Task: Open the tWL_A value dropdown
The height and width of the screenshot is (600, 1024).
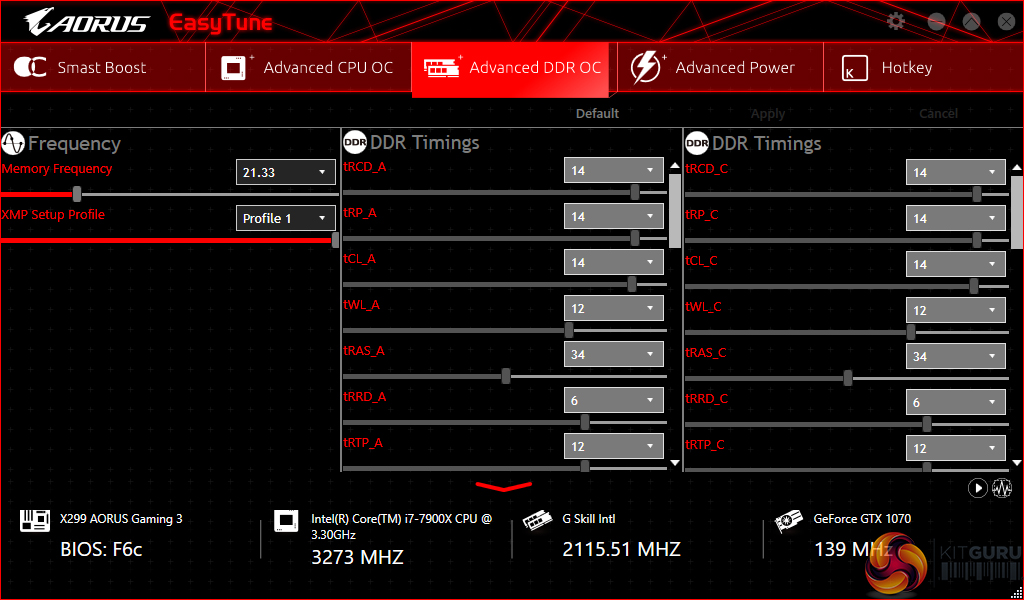Action: pyautogui.click(x=614, y=308)
